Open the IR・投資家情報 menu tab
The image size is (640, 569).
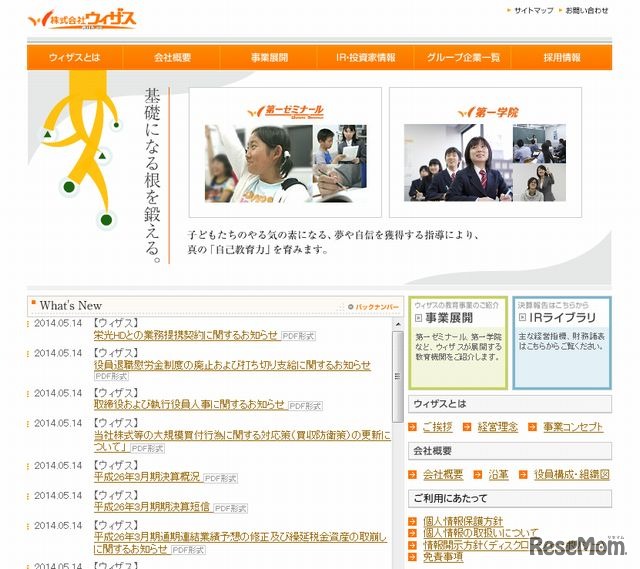pyautogui.click(x=366, y=58)
